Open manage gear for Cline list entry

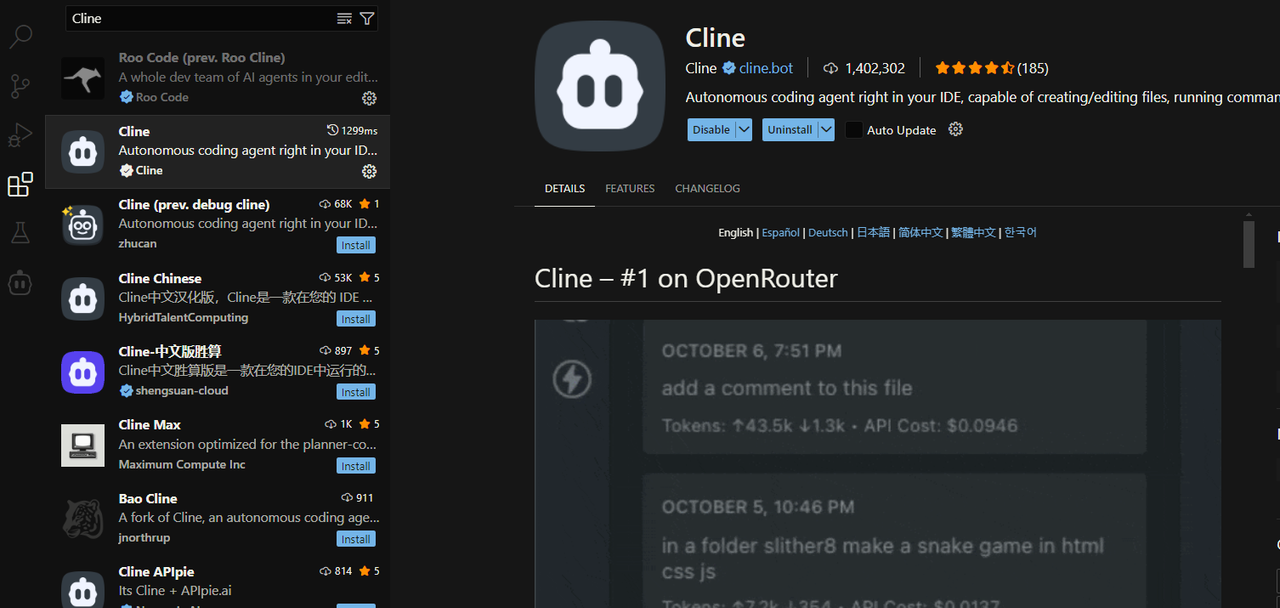click(x=369, y=171)
